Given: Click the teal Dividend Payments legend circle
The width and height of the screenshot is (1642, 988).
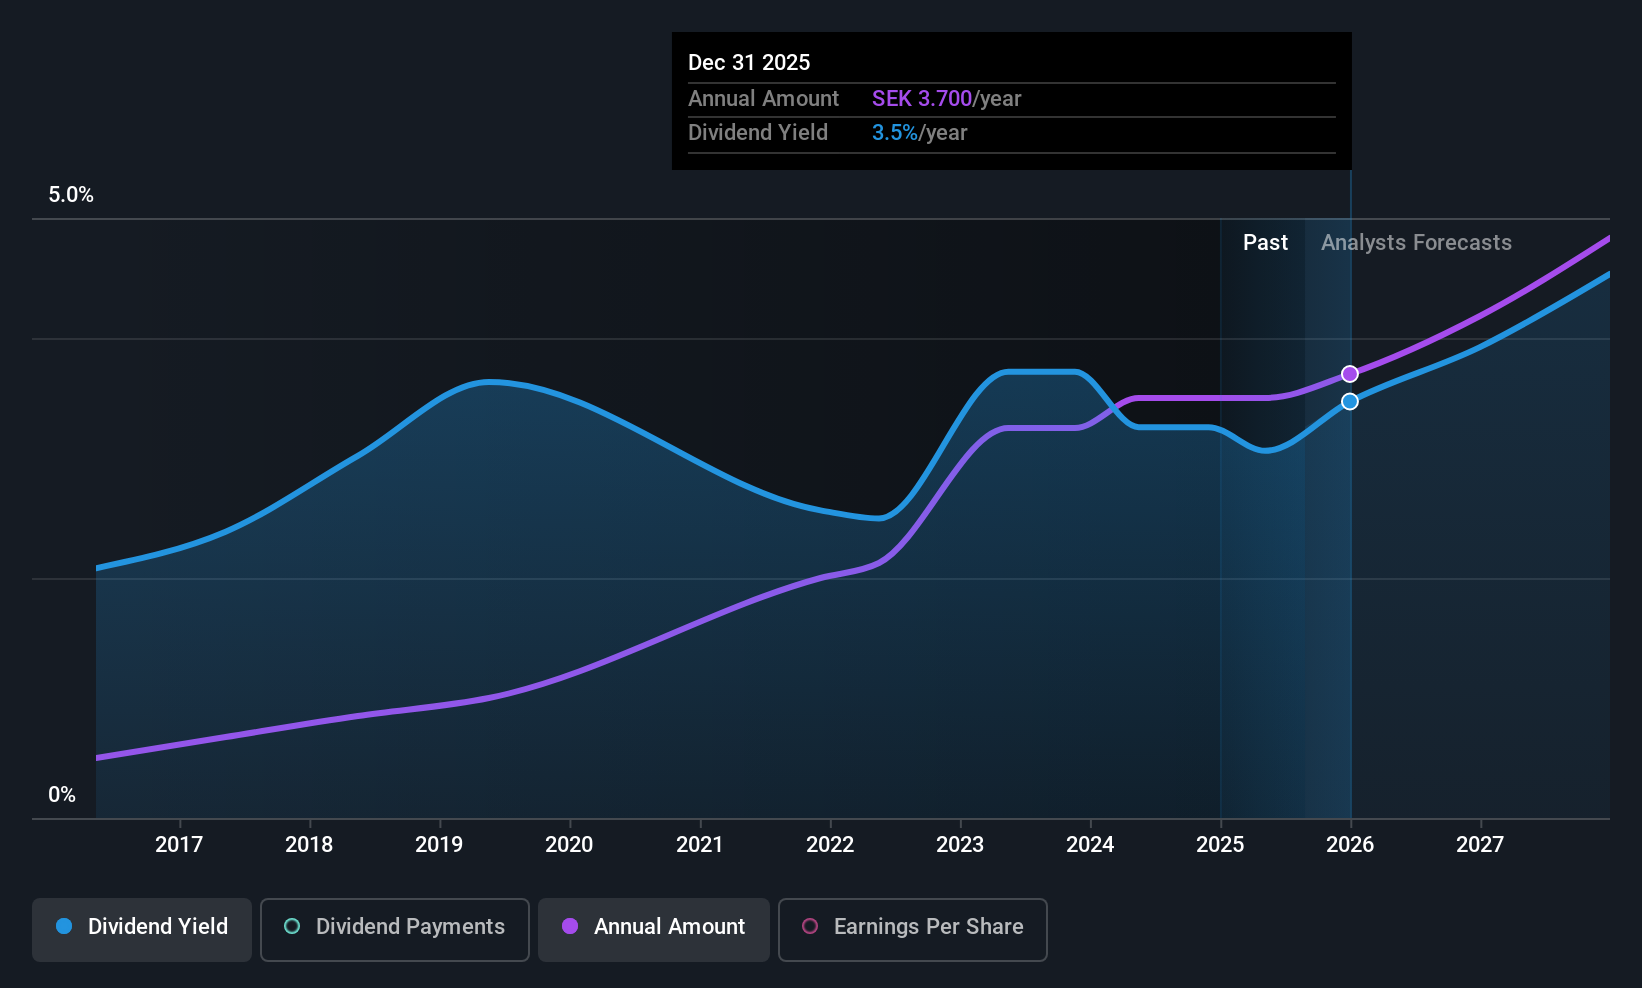Looking at the screenshot, I should click(292, 927).
